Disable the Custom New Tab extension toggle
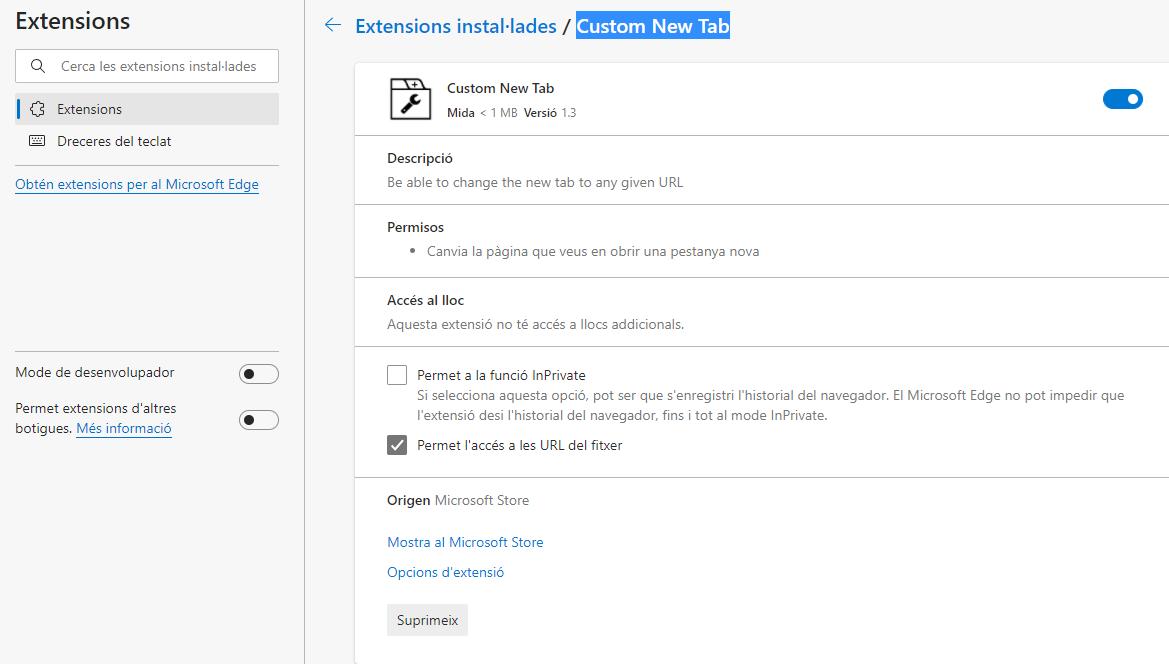This screenshot has height=664, width=1169. click(x=1122, y=99)
